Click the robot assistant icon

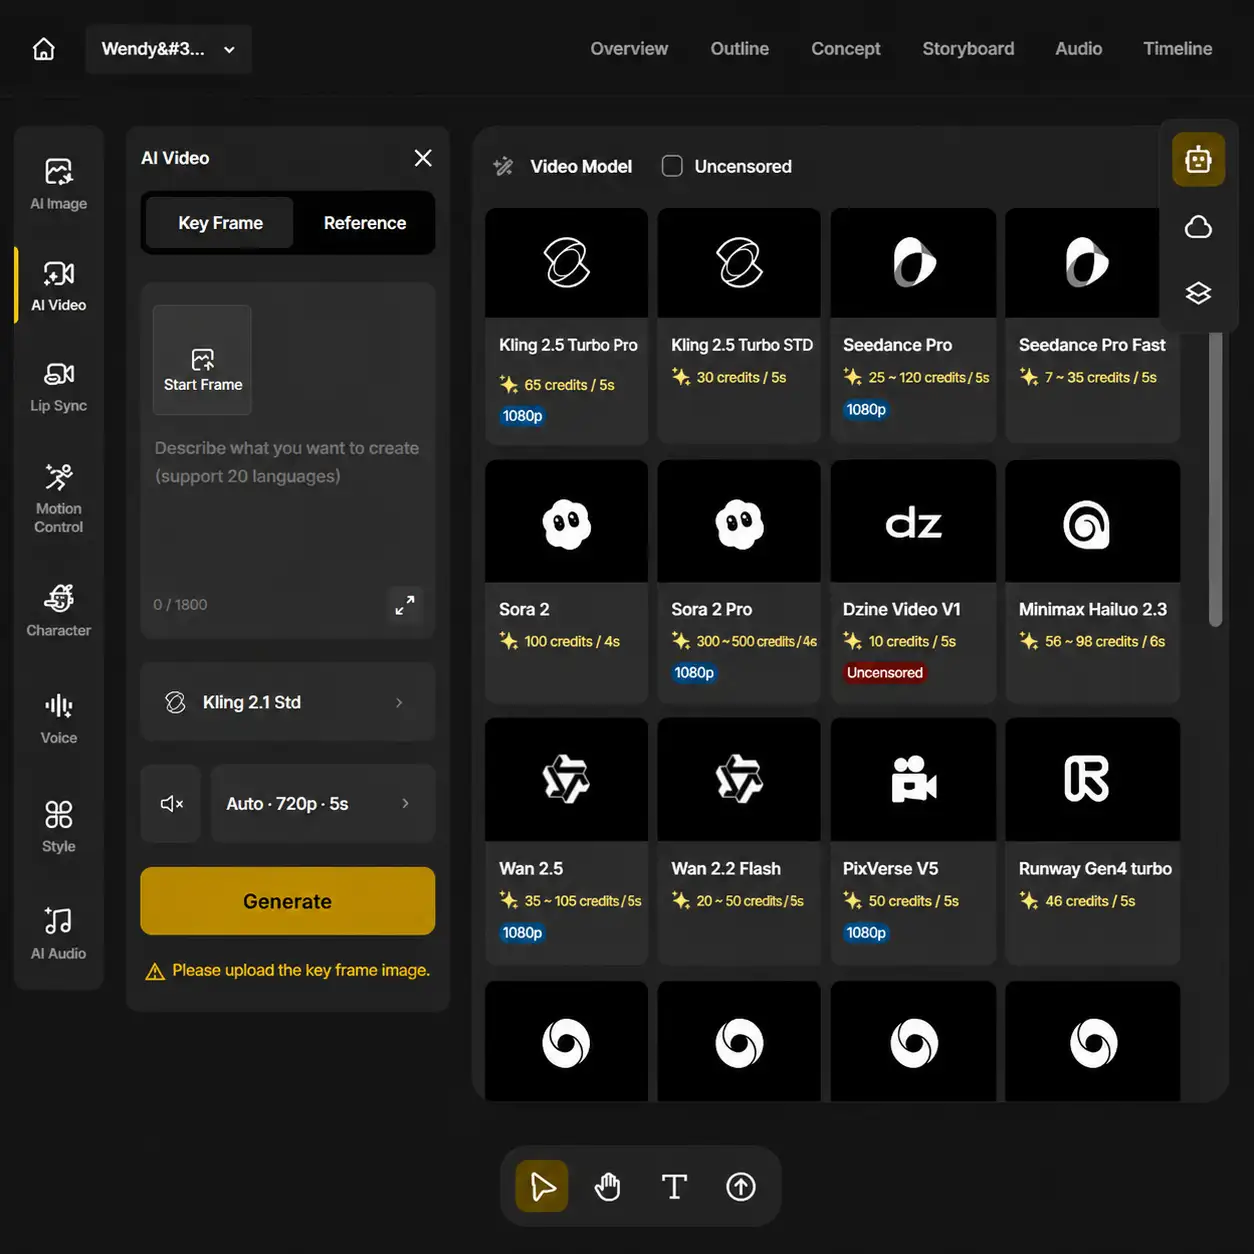(x=1199, y=159)
